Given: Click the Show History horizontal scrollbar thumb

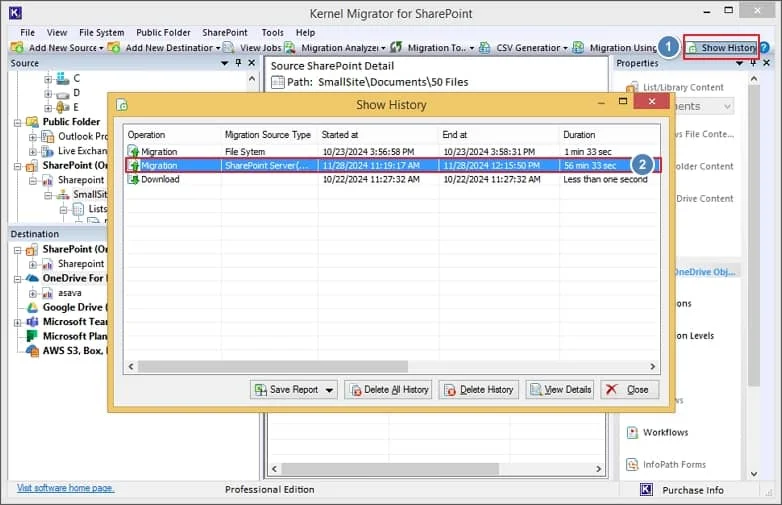Looking at the screenshot, I should click(x=273, y=366).
